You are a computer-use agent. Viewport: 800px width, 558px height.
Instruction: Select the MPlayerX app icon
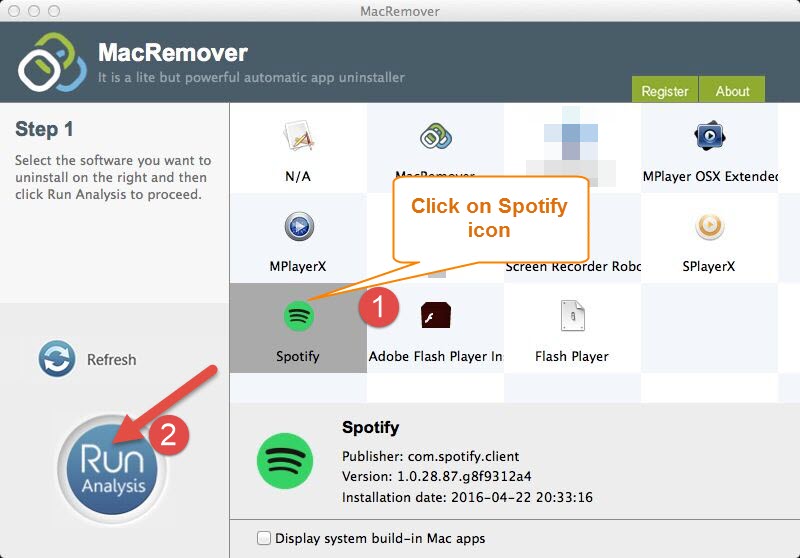(x=299, y=226)
